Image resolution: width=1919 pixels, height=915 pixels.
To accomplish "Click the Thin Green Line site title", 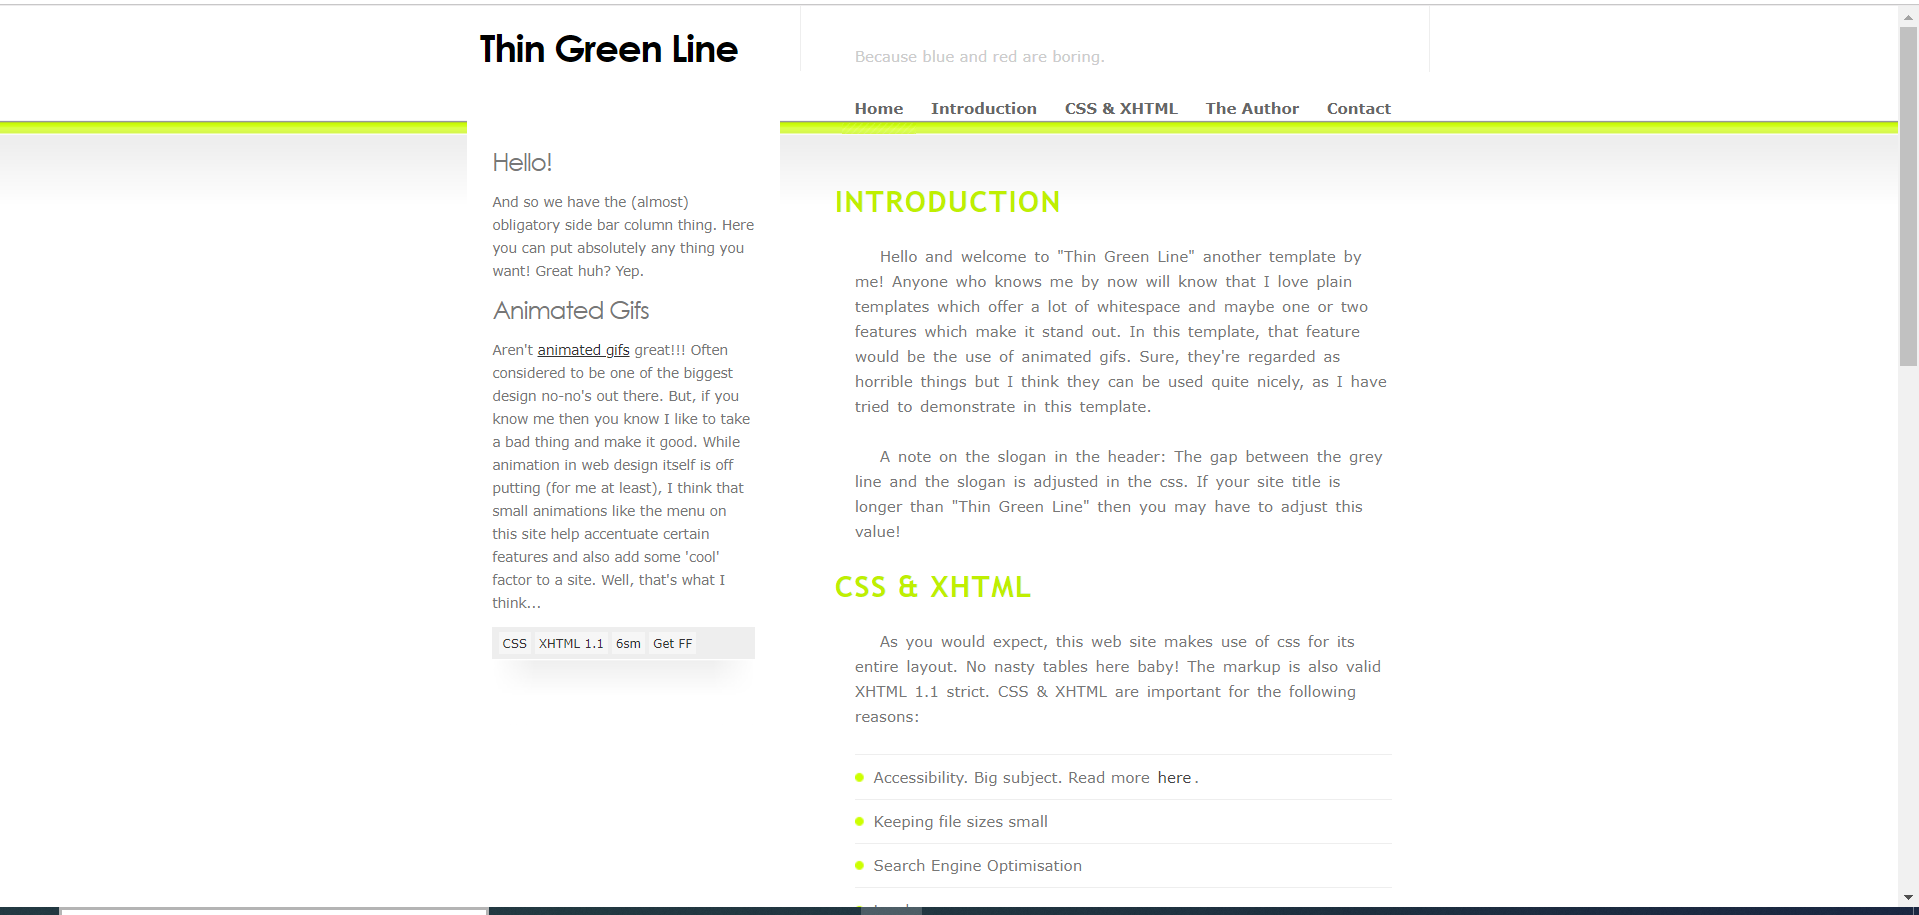I will [x=608, y=49].
